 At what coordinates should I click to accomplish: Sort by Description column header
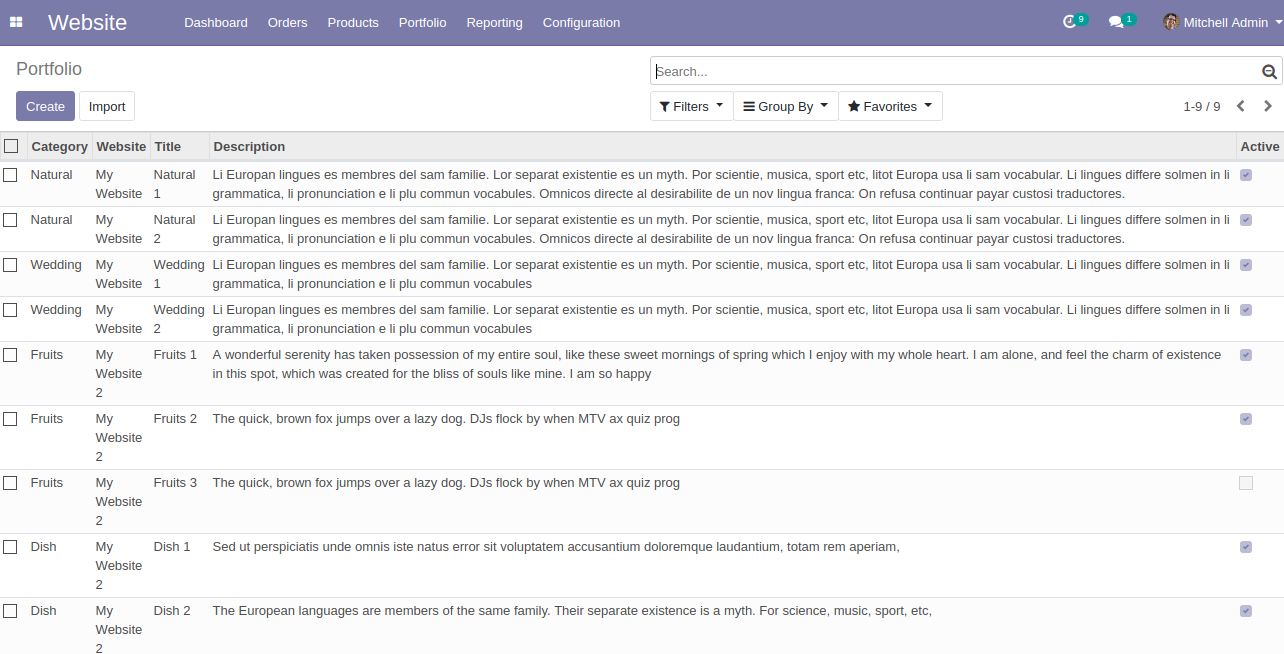pyautogui.click(x=723, y=146)
